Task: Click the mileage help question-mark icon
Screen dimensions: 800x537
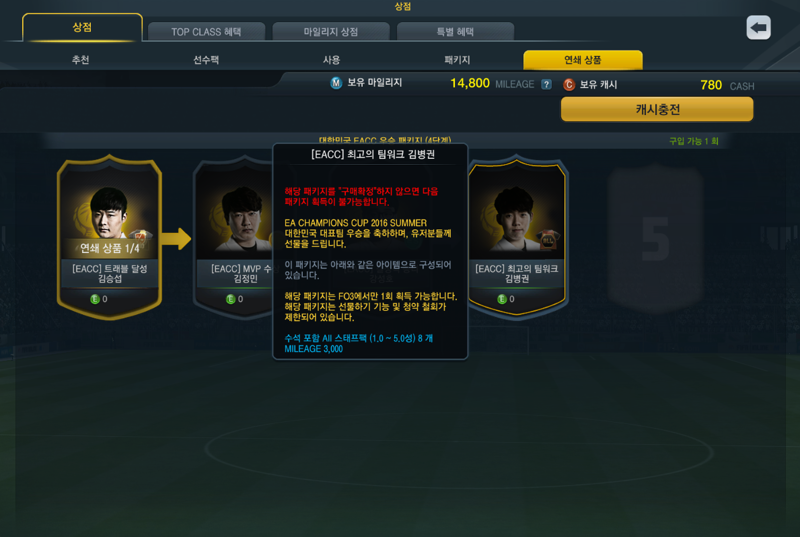Action: [x=546, y=84]
